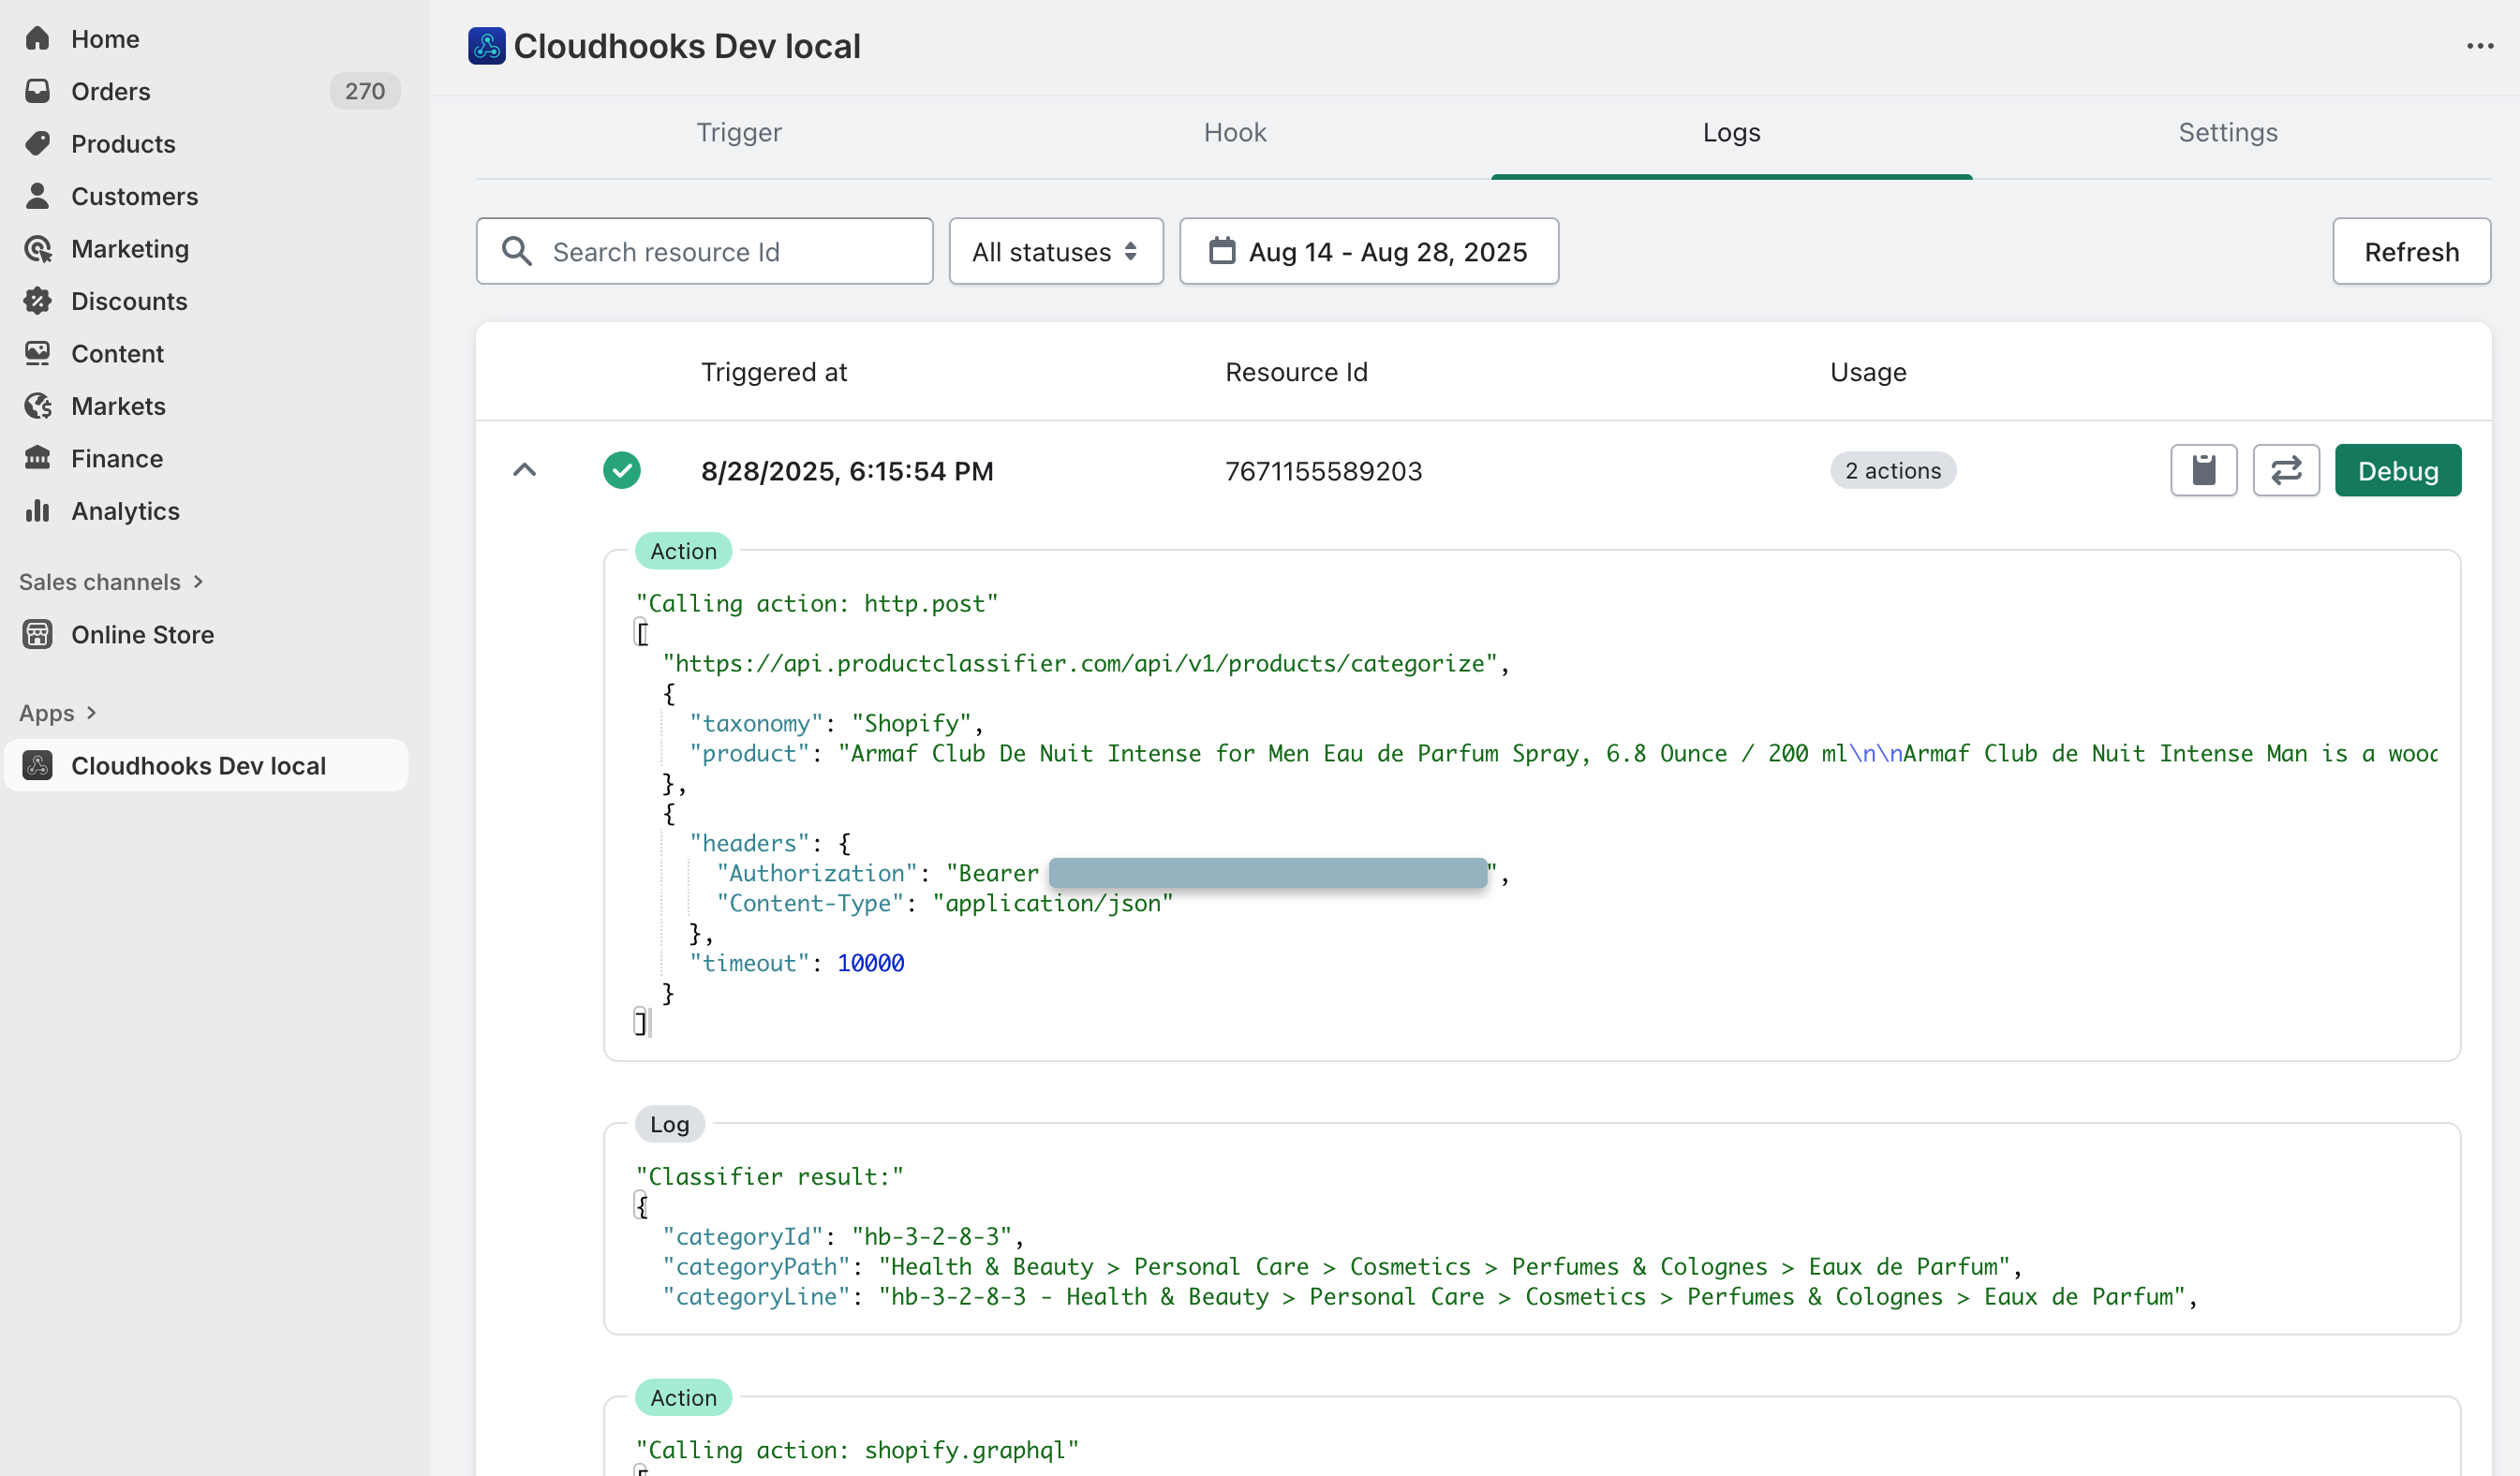The width and height of the screenshot is (2520, 1476).
Task: Click the Products tag icon
Action: pyautogui.click(x=38, y=143)
